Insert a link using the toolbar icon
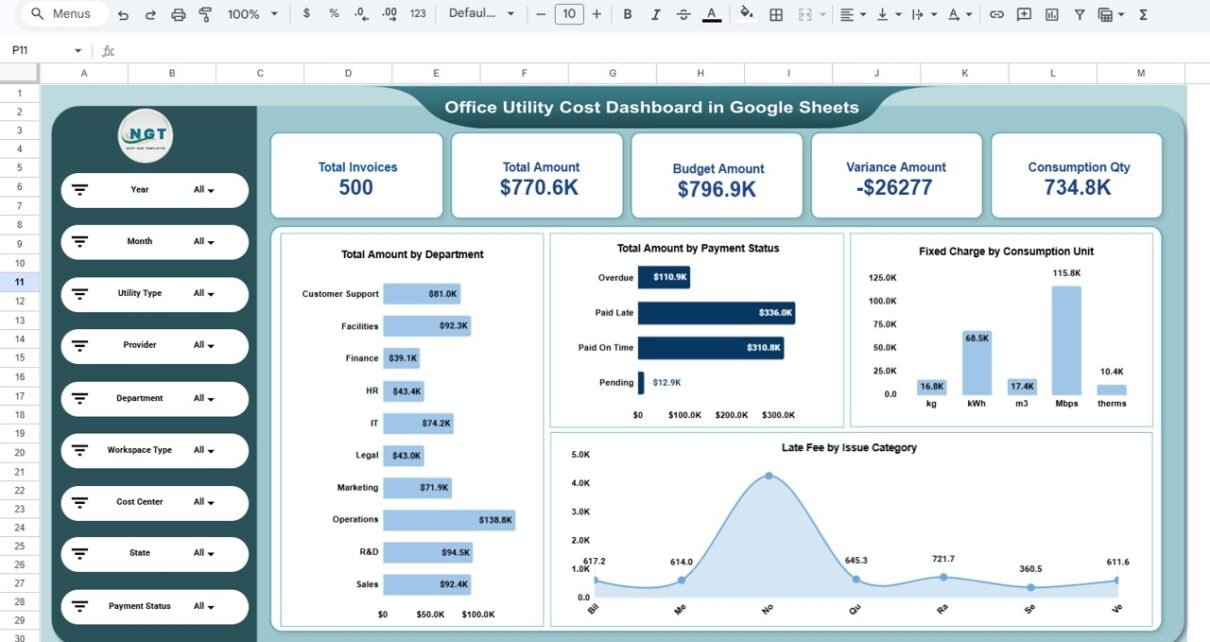This screenshot has height=642, width=1210. click(996, 14)
